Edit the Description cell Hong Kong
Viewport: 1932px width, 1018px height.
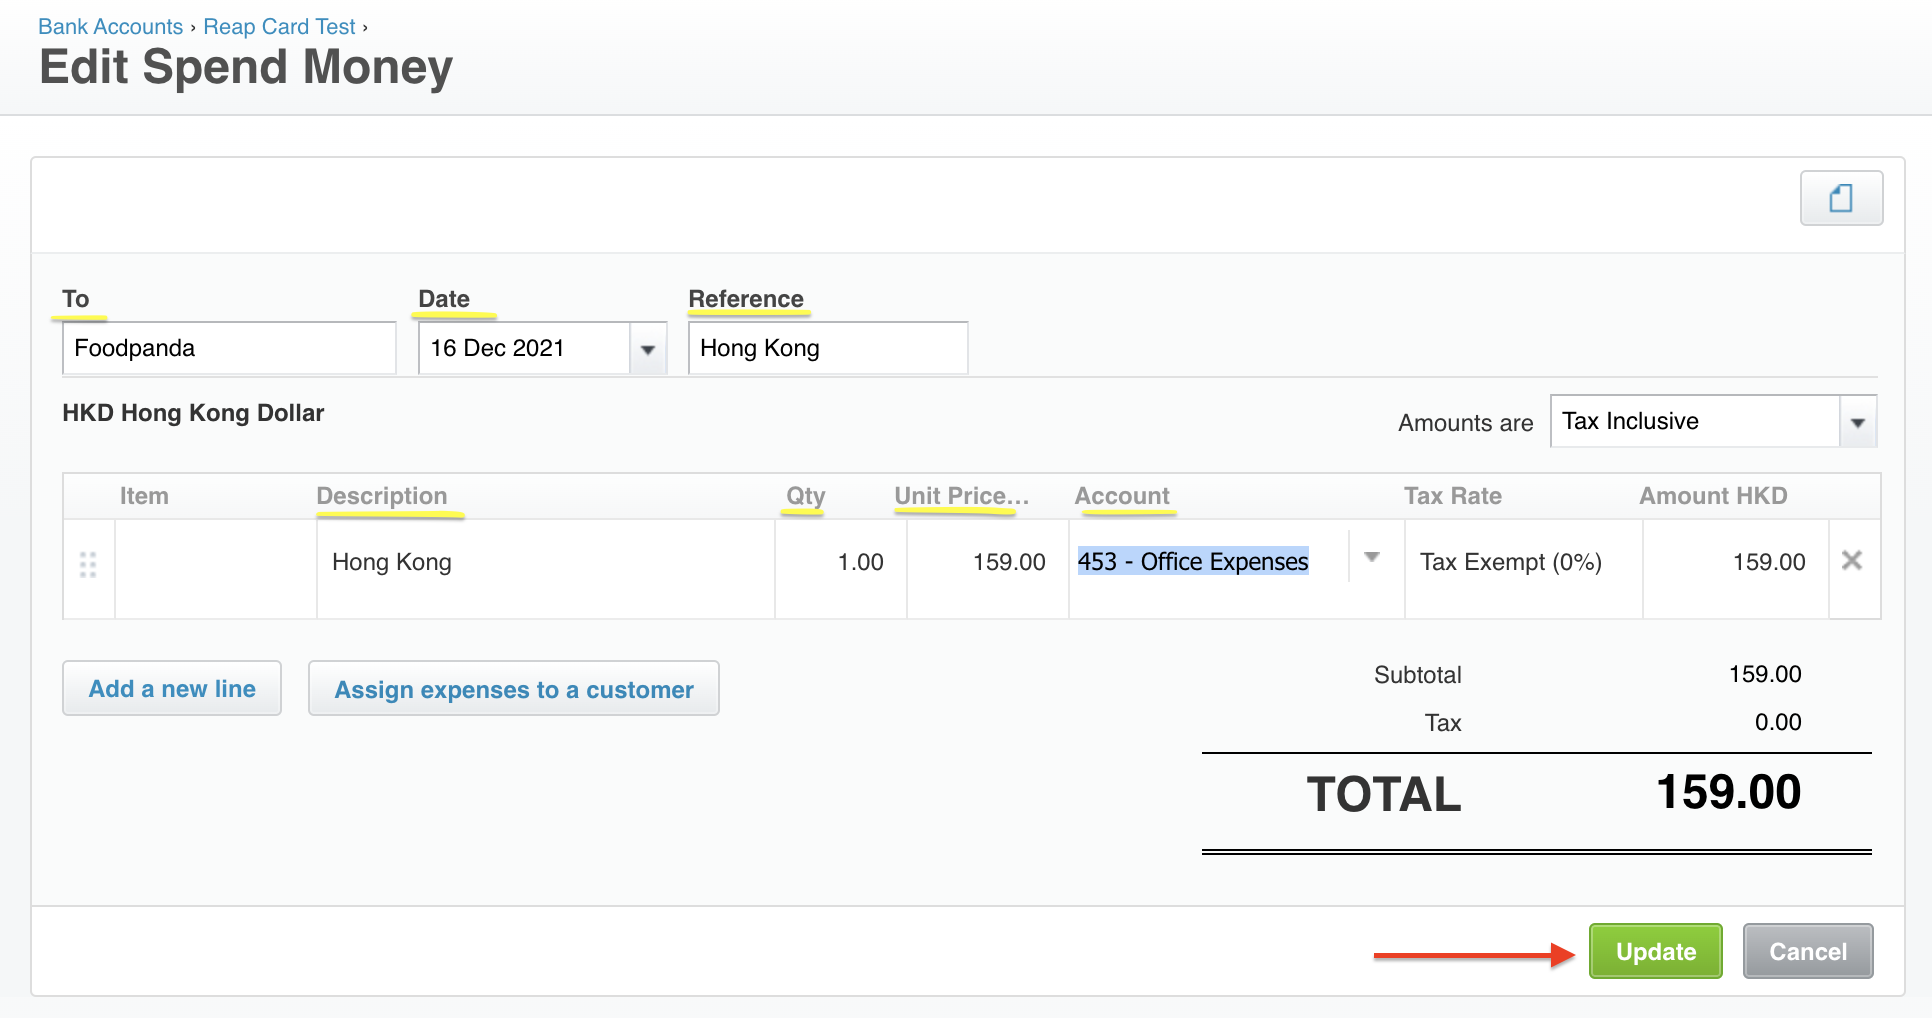tap(545, 563)
